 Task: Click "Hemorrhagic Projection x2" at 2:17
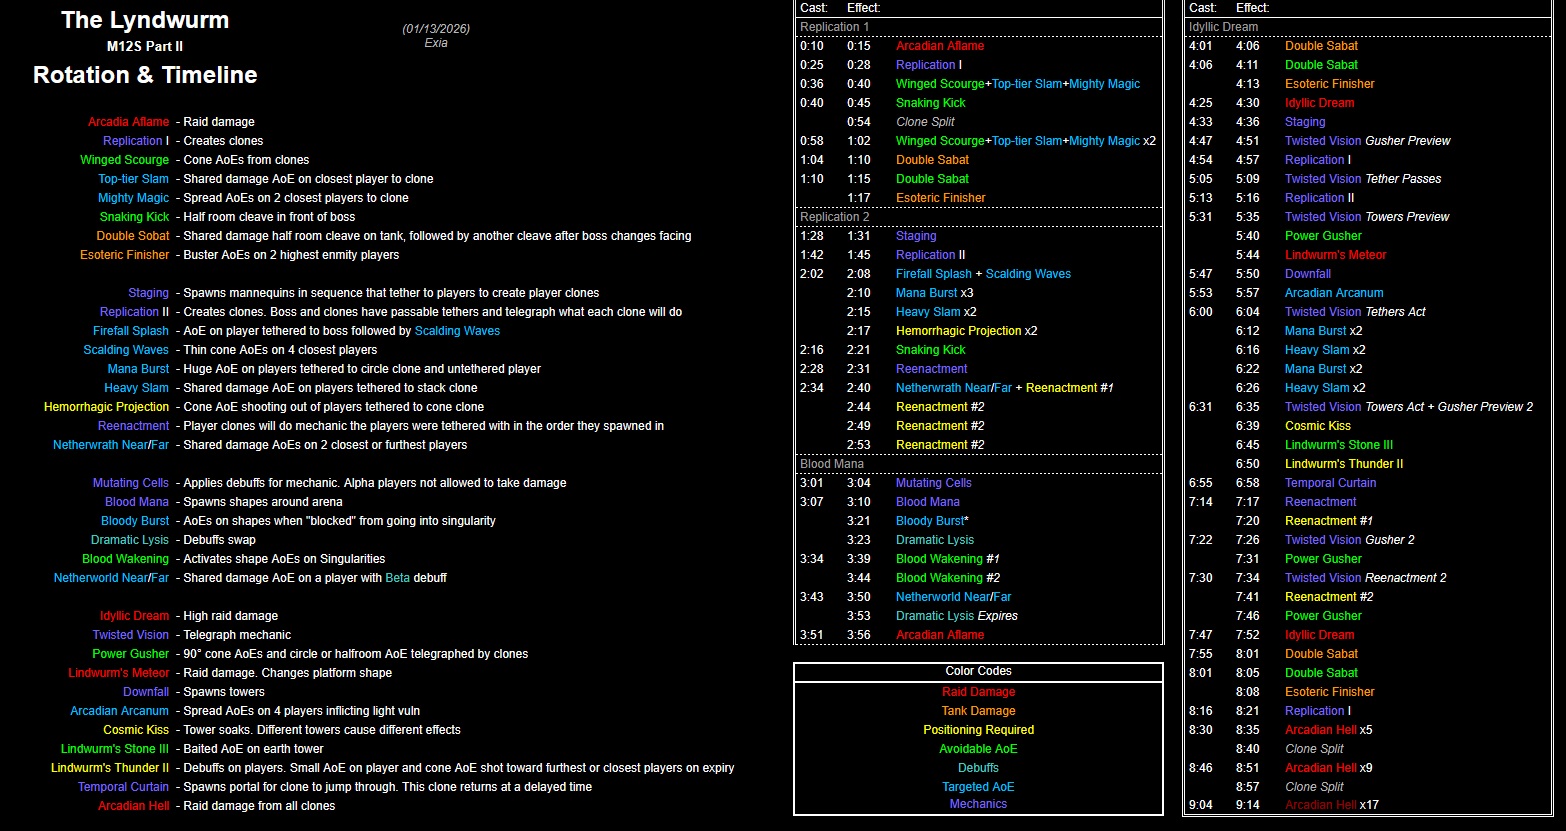tap(966, 331)
